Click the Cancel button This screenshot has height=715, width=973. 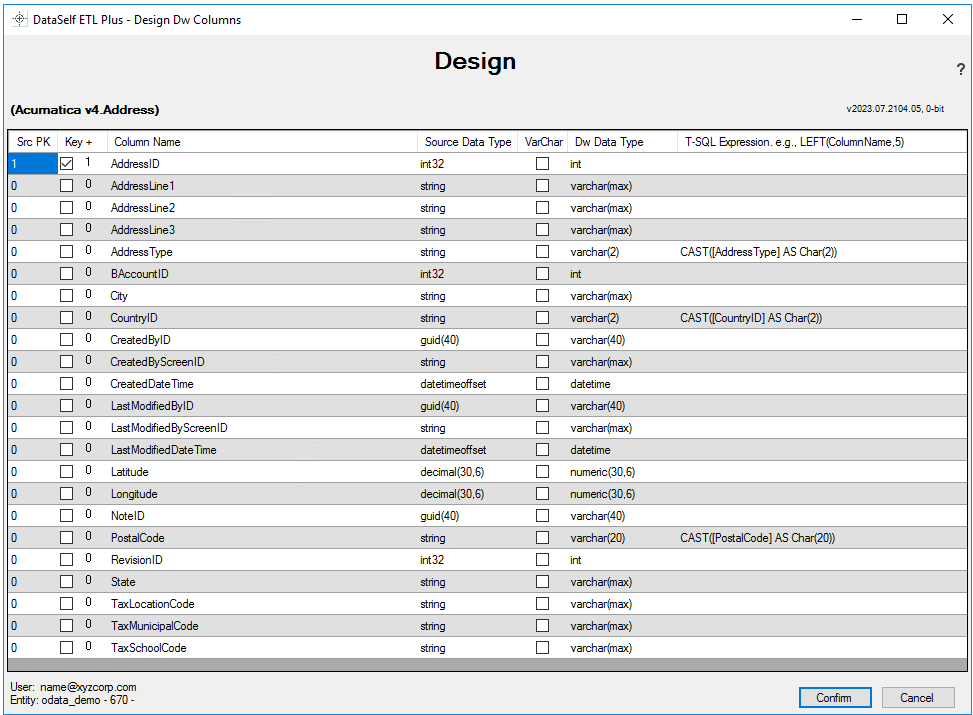click(916, 697)
